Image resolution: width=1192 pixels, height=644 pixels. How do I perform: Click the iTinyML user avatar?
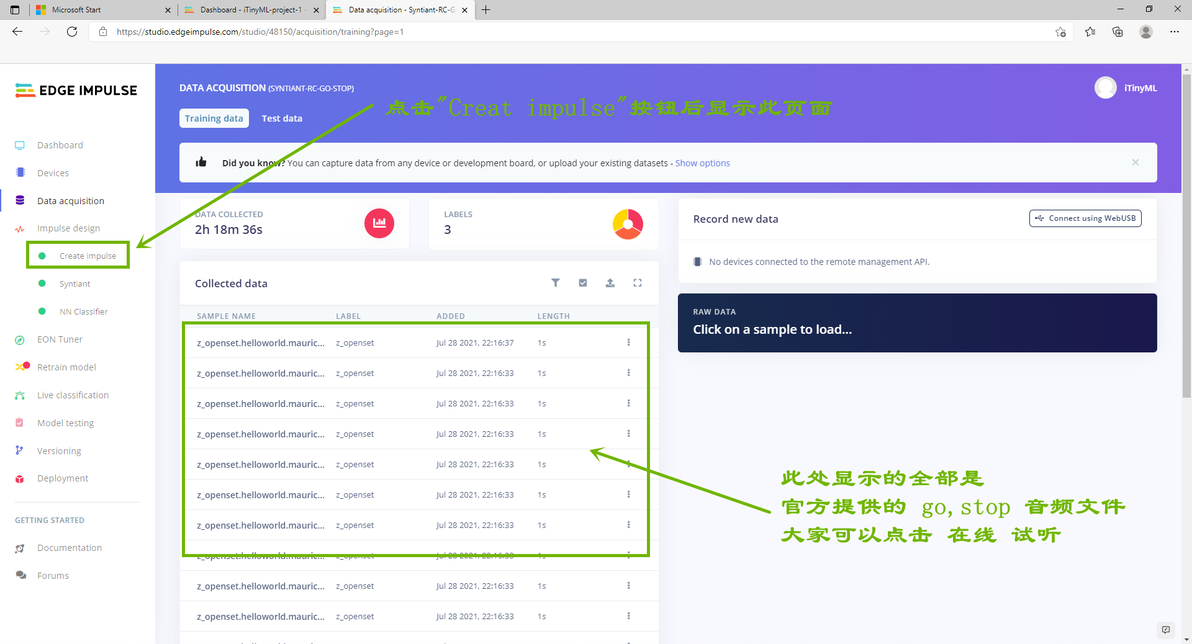1105,88
